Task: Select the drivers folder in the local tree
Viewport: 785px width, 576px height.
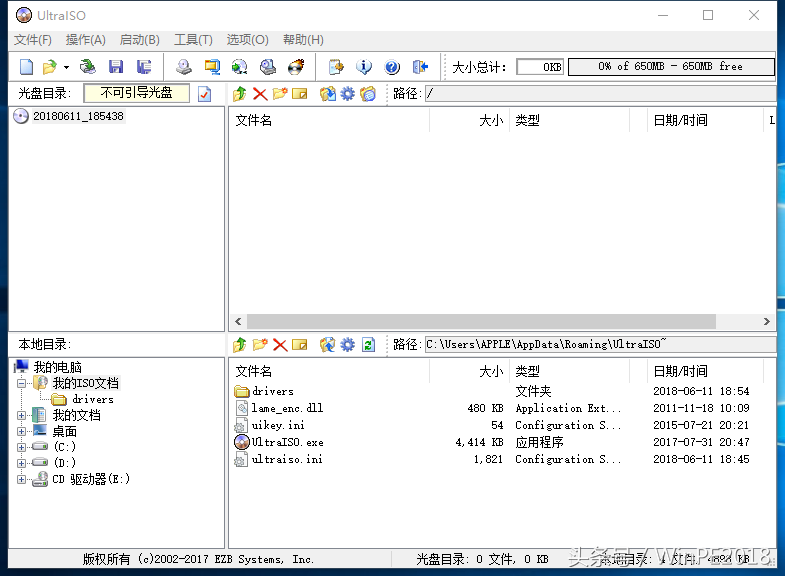Action: [x=93, y=399]
